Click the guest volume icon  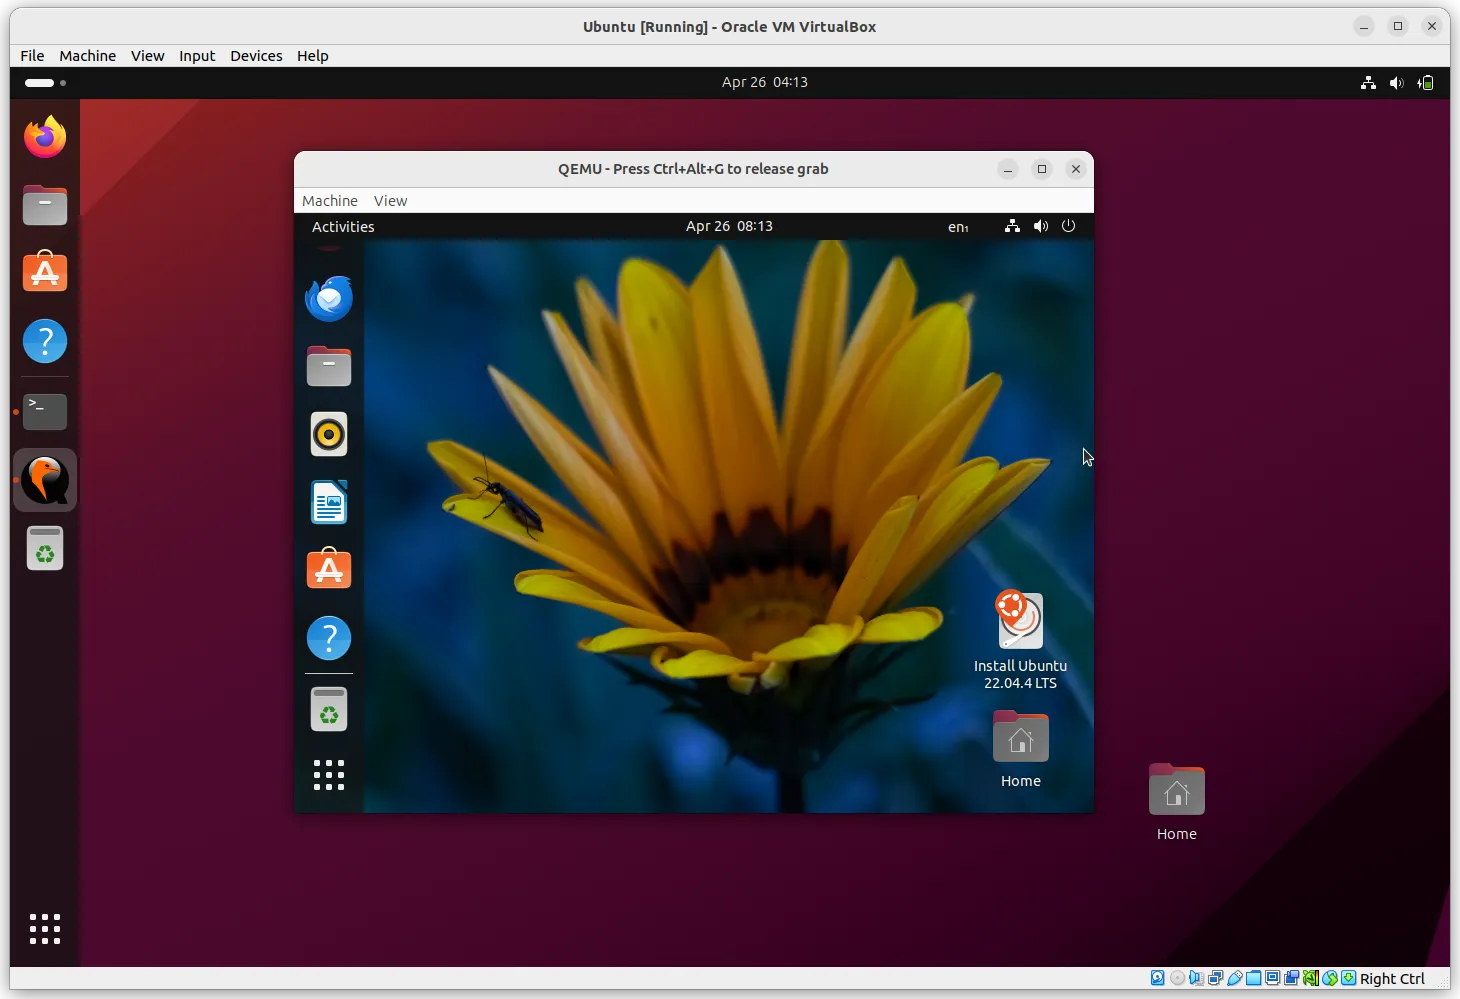pyautogui.click(x=1041, y=227)
